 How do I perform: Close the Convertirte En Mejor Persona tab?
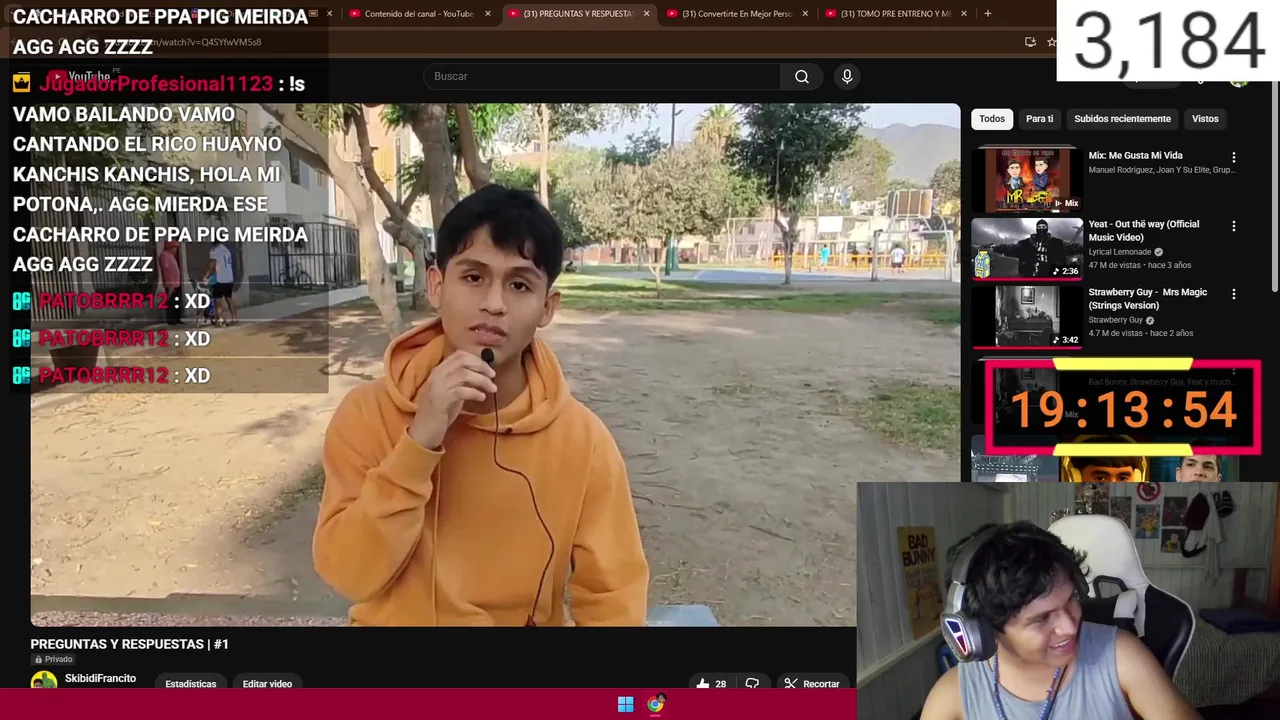[805, 14]
